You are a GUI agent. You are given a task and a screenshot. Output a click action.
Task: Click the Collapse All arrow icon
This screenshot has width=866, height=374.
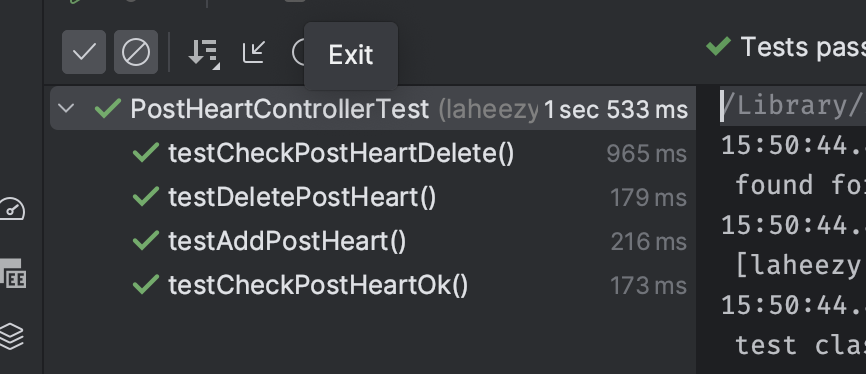point(254,52)
